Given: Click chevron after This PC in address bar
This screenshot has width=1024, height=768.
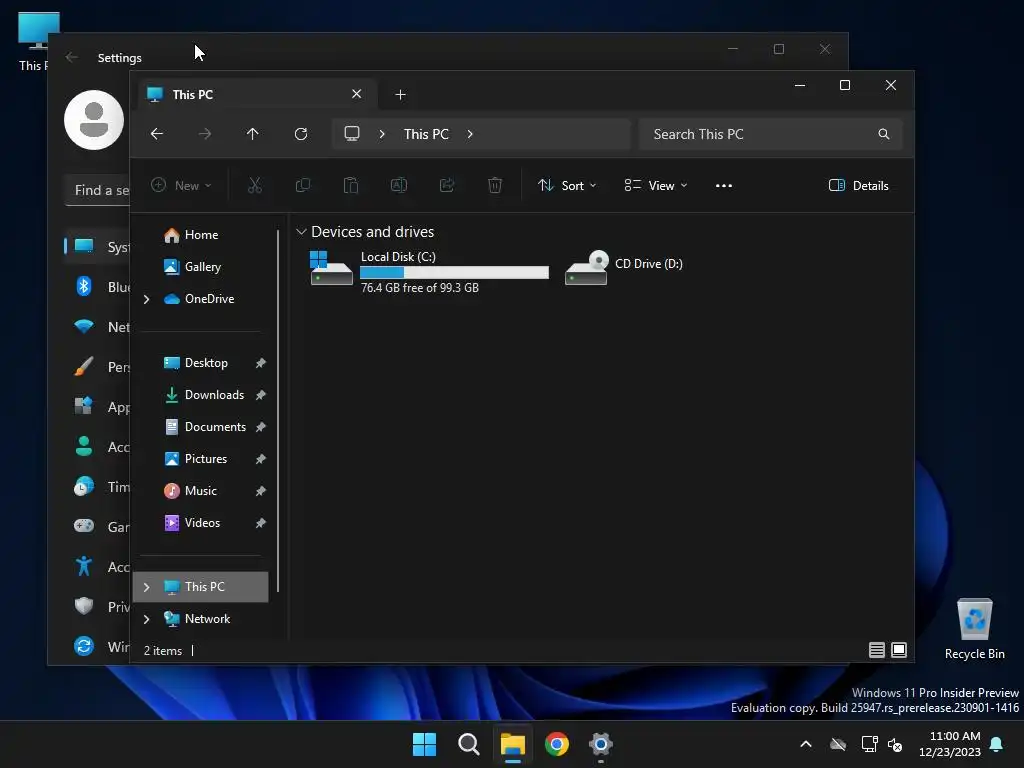Looking at the screenshot, I should pos(470,134).
